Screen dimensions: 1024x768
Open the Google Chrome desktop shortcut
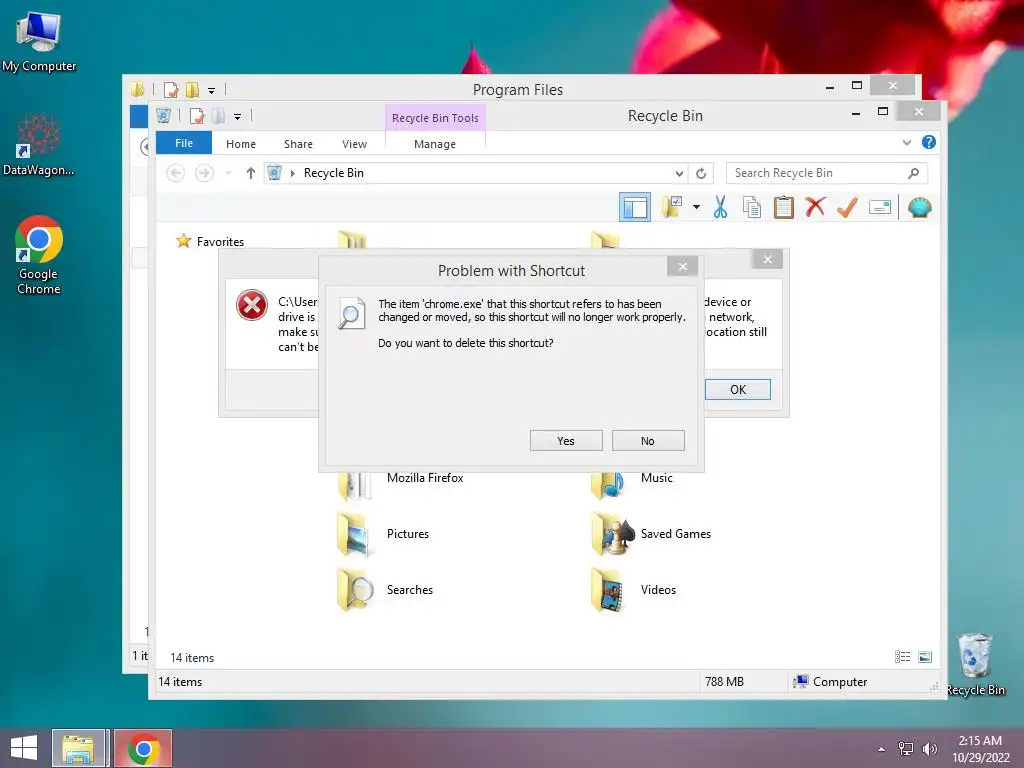(39, 255)
